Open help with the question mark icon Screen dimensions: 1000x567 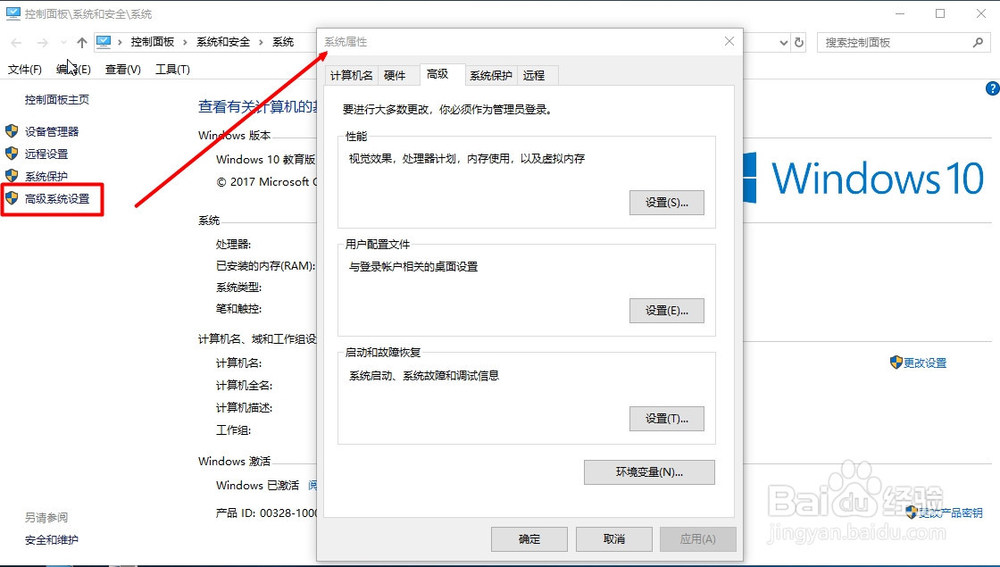992,89
